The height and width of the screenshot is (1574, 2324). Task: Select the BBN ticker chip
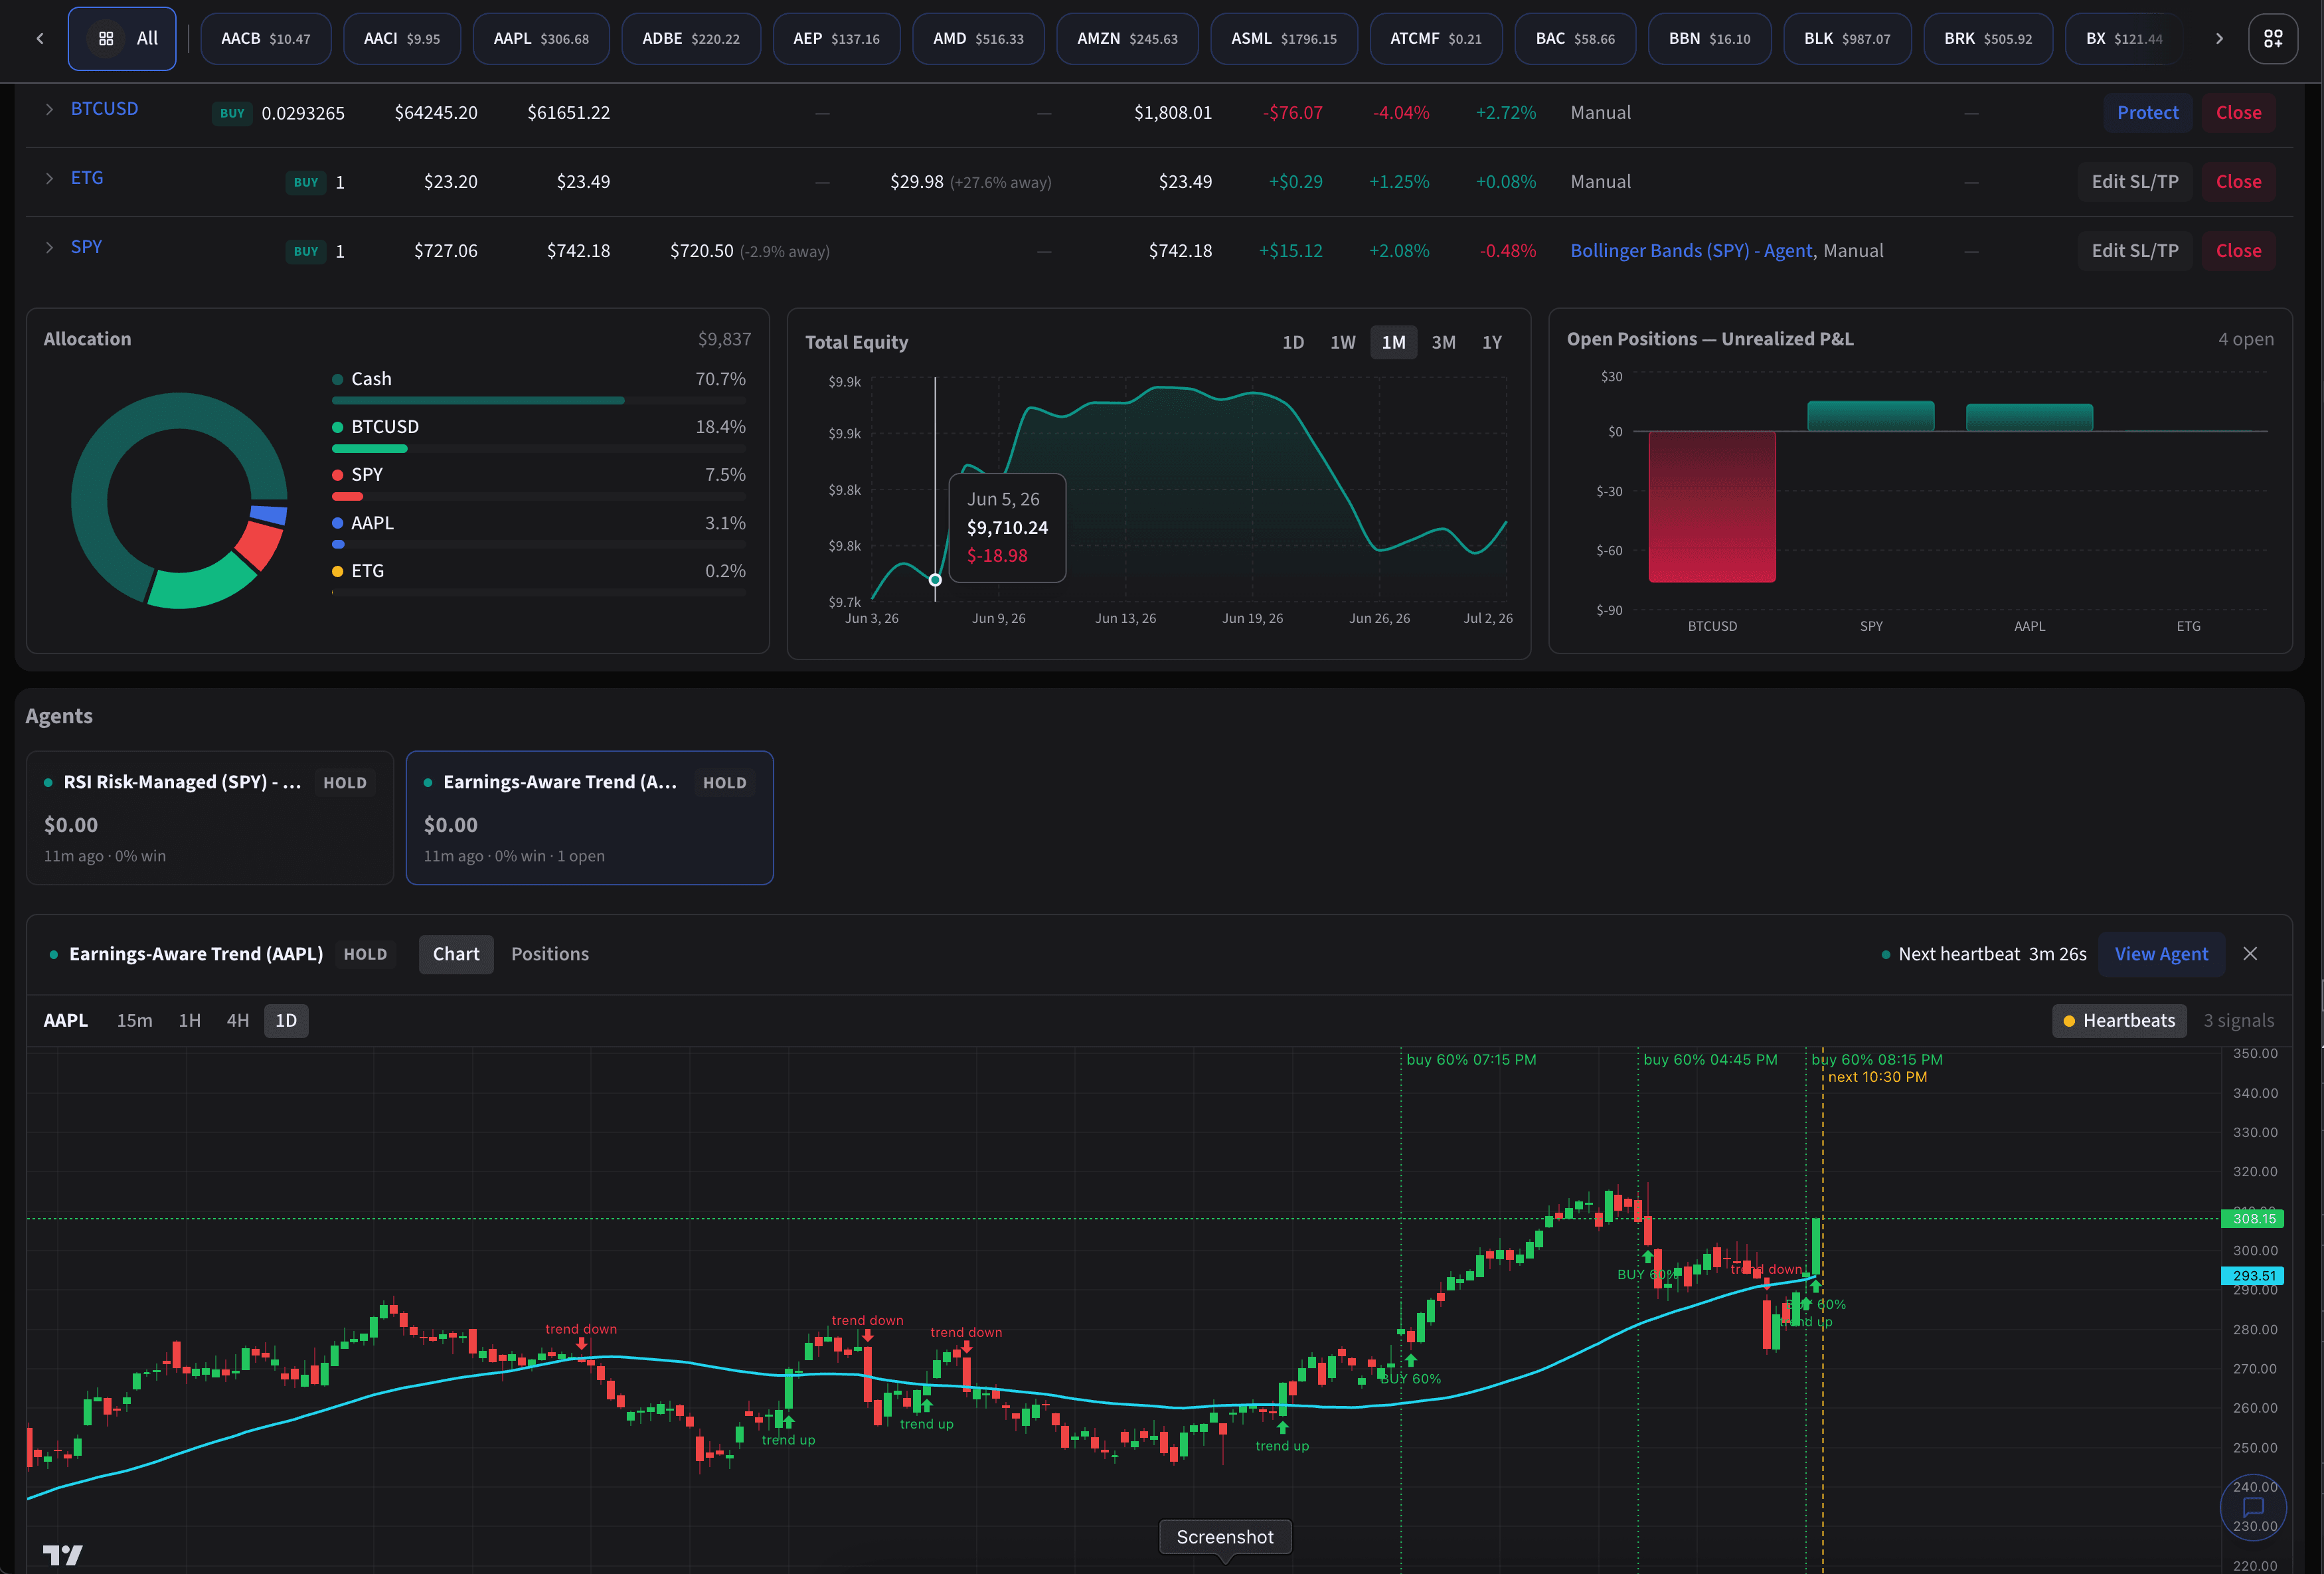pos(1709,38)
